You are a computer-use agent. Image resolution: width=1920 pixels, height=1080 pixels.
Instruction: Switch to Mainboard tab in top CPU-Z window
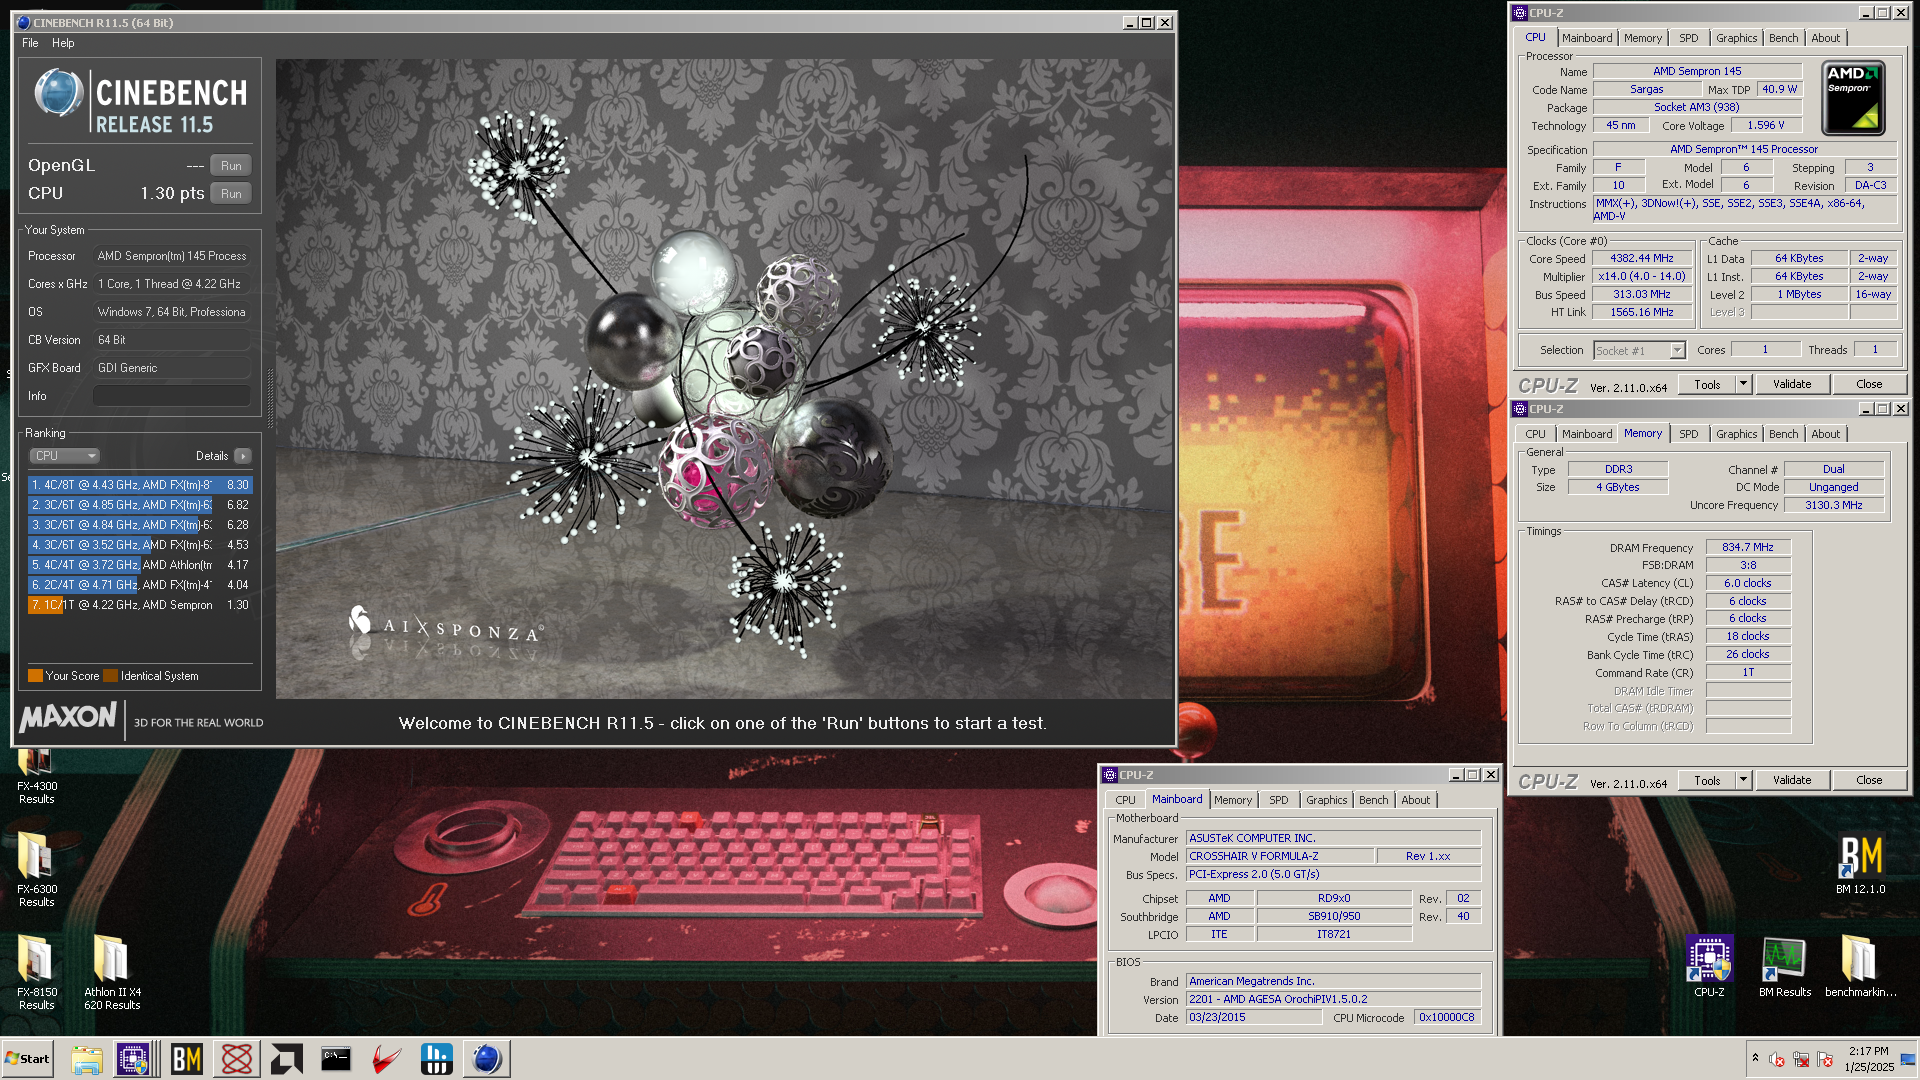click(x=1587, y=38)
